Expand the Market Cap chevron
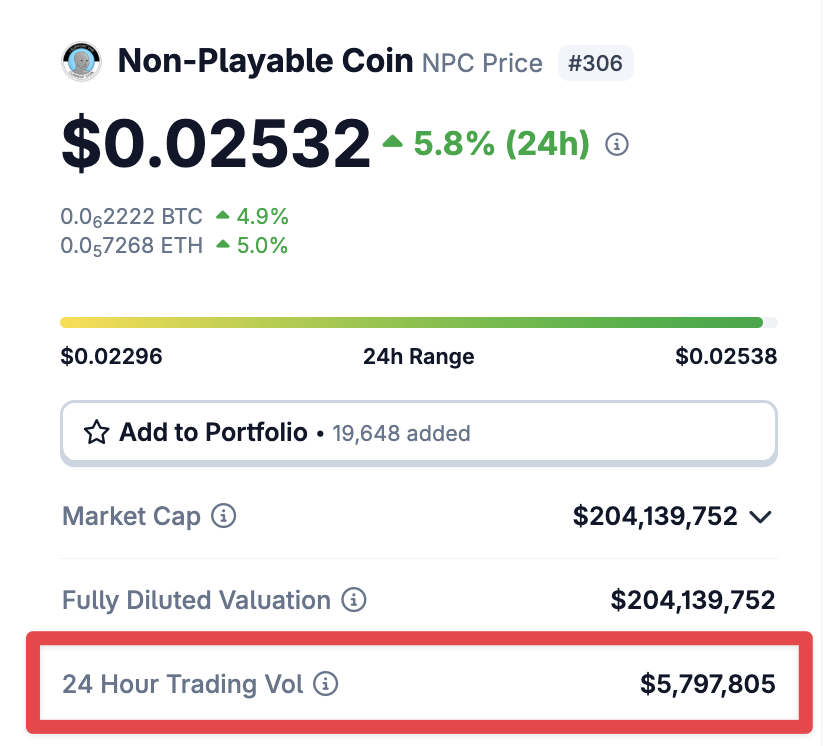Screen dimensions: 838x746 click(x=760, y=517)
